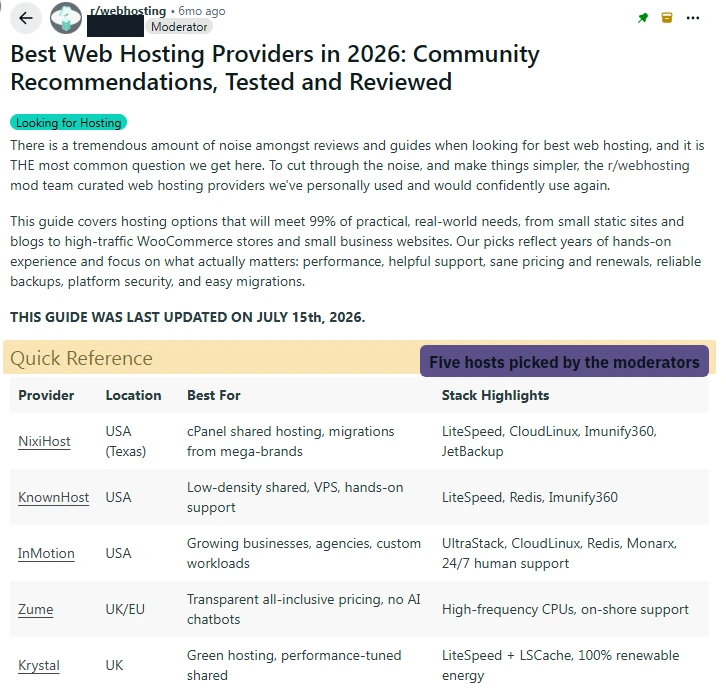Click the InMotion row's 'USA' location cell

(119, 553)
